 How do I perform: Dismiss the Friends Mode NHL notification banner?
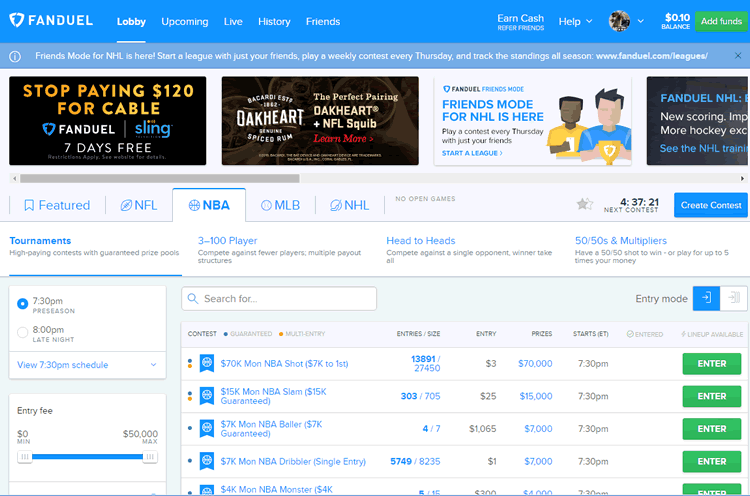(x=738, y=56)
